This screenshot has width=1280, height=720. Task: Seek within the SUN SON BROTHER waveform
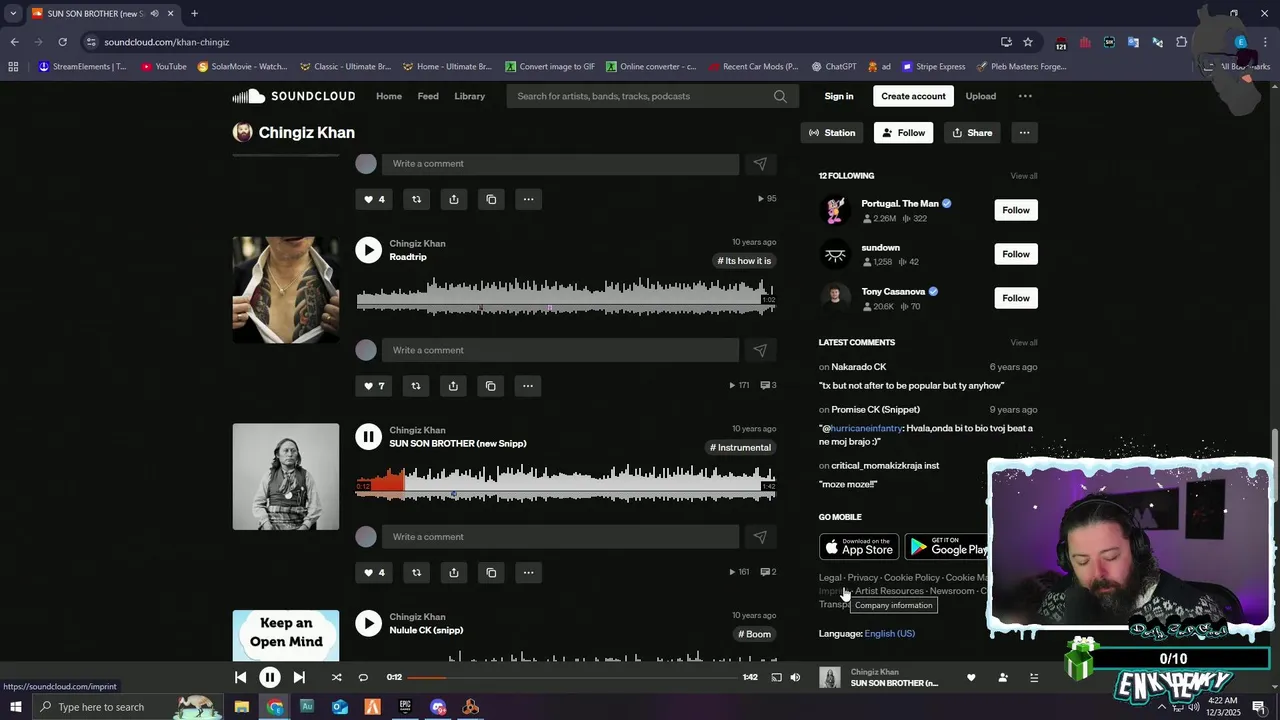[565, 483]
